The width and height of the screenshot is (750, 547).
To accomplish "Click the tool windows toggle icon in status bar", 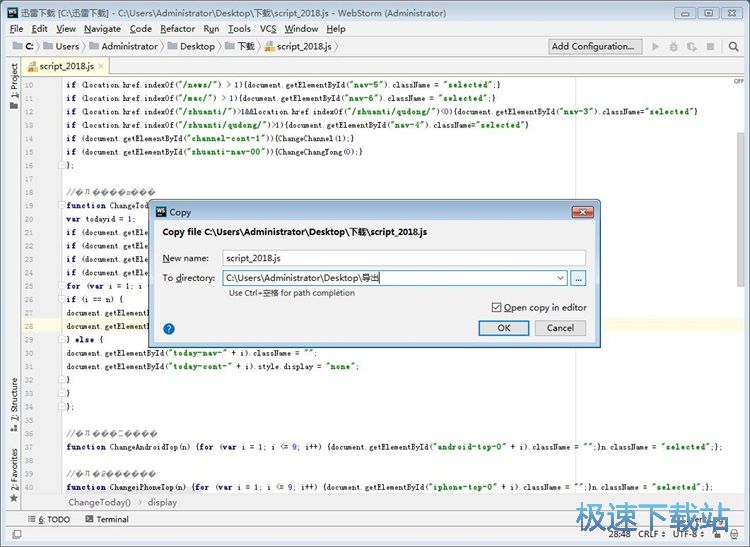I will click(x=17, y=534).
